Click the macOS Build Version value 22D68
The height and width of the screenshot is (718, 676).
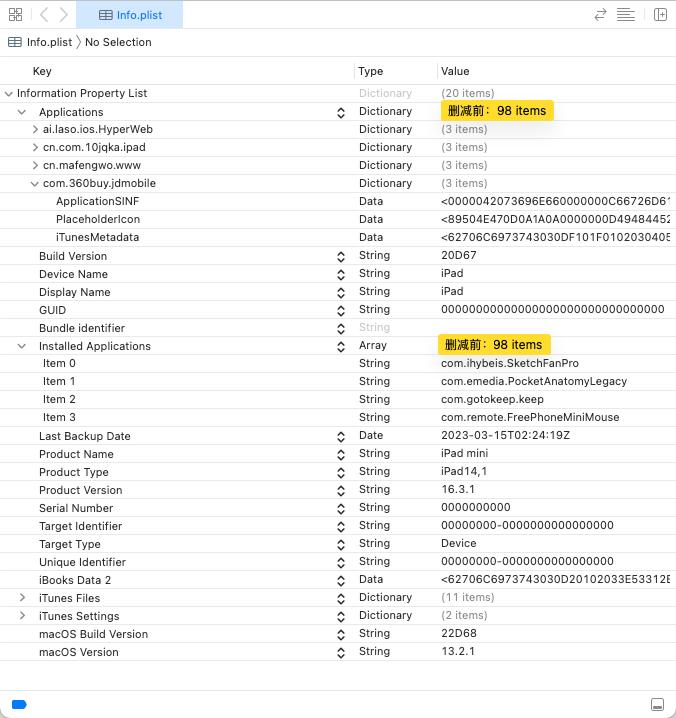tap(459, 633)
